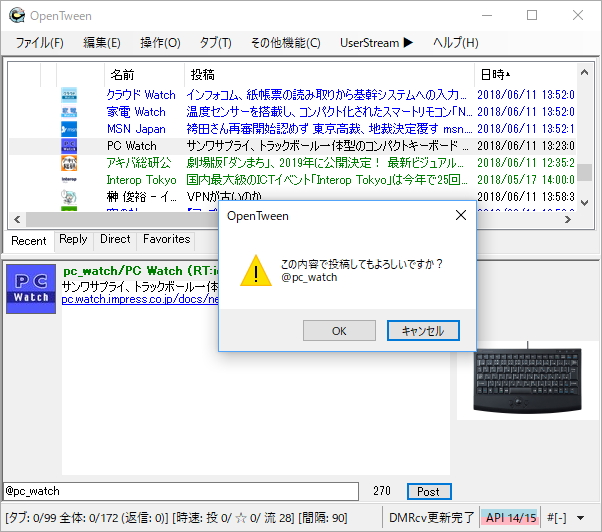Start UserStream from the menu bar
The height and width of the screenshot is (532, 602).
(376, 43)
